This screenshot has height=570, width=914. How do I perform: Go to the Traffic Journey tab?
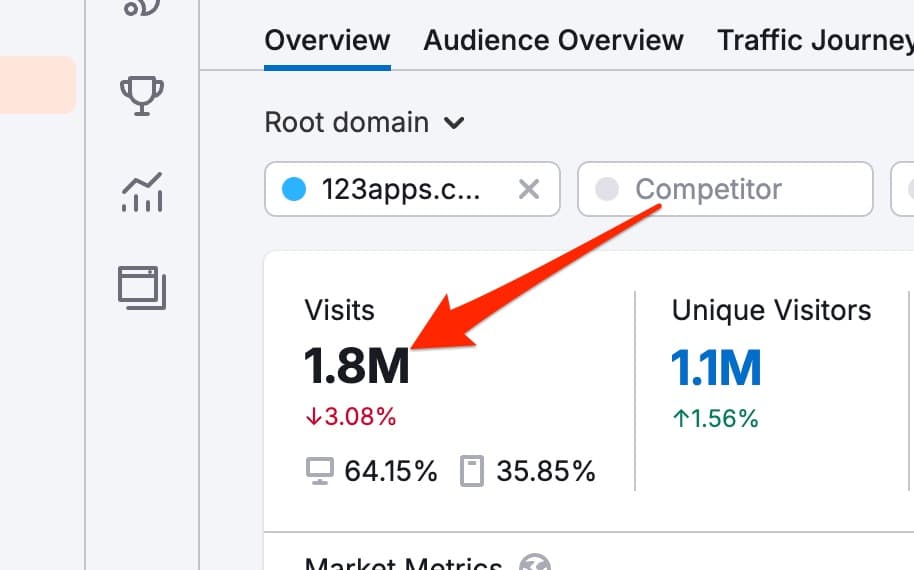pos(814,41)
